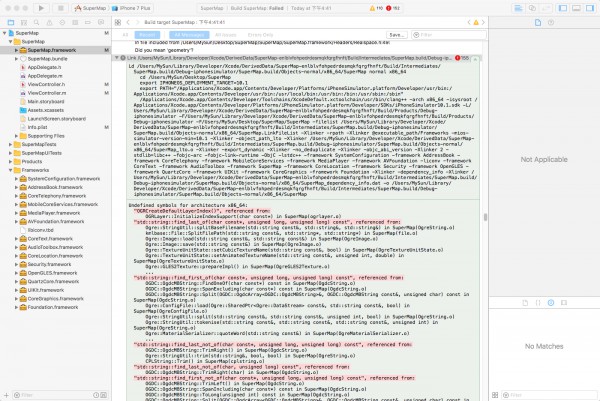This screenshot has width=600, height=401.
Task: Click the Stop button in toolbar
Action: (60, 8)
